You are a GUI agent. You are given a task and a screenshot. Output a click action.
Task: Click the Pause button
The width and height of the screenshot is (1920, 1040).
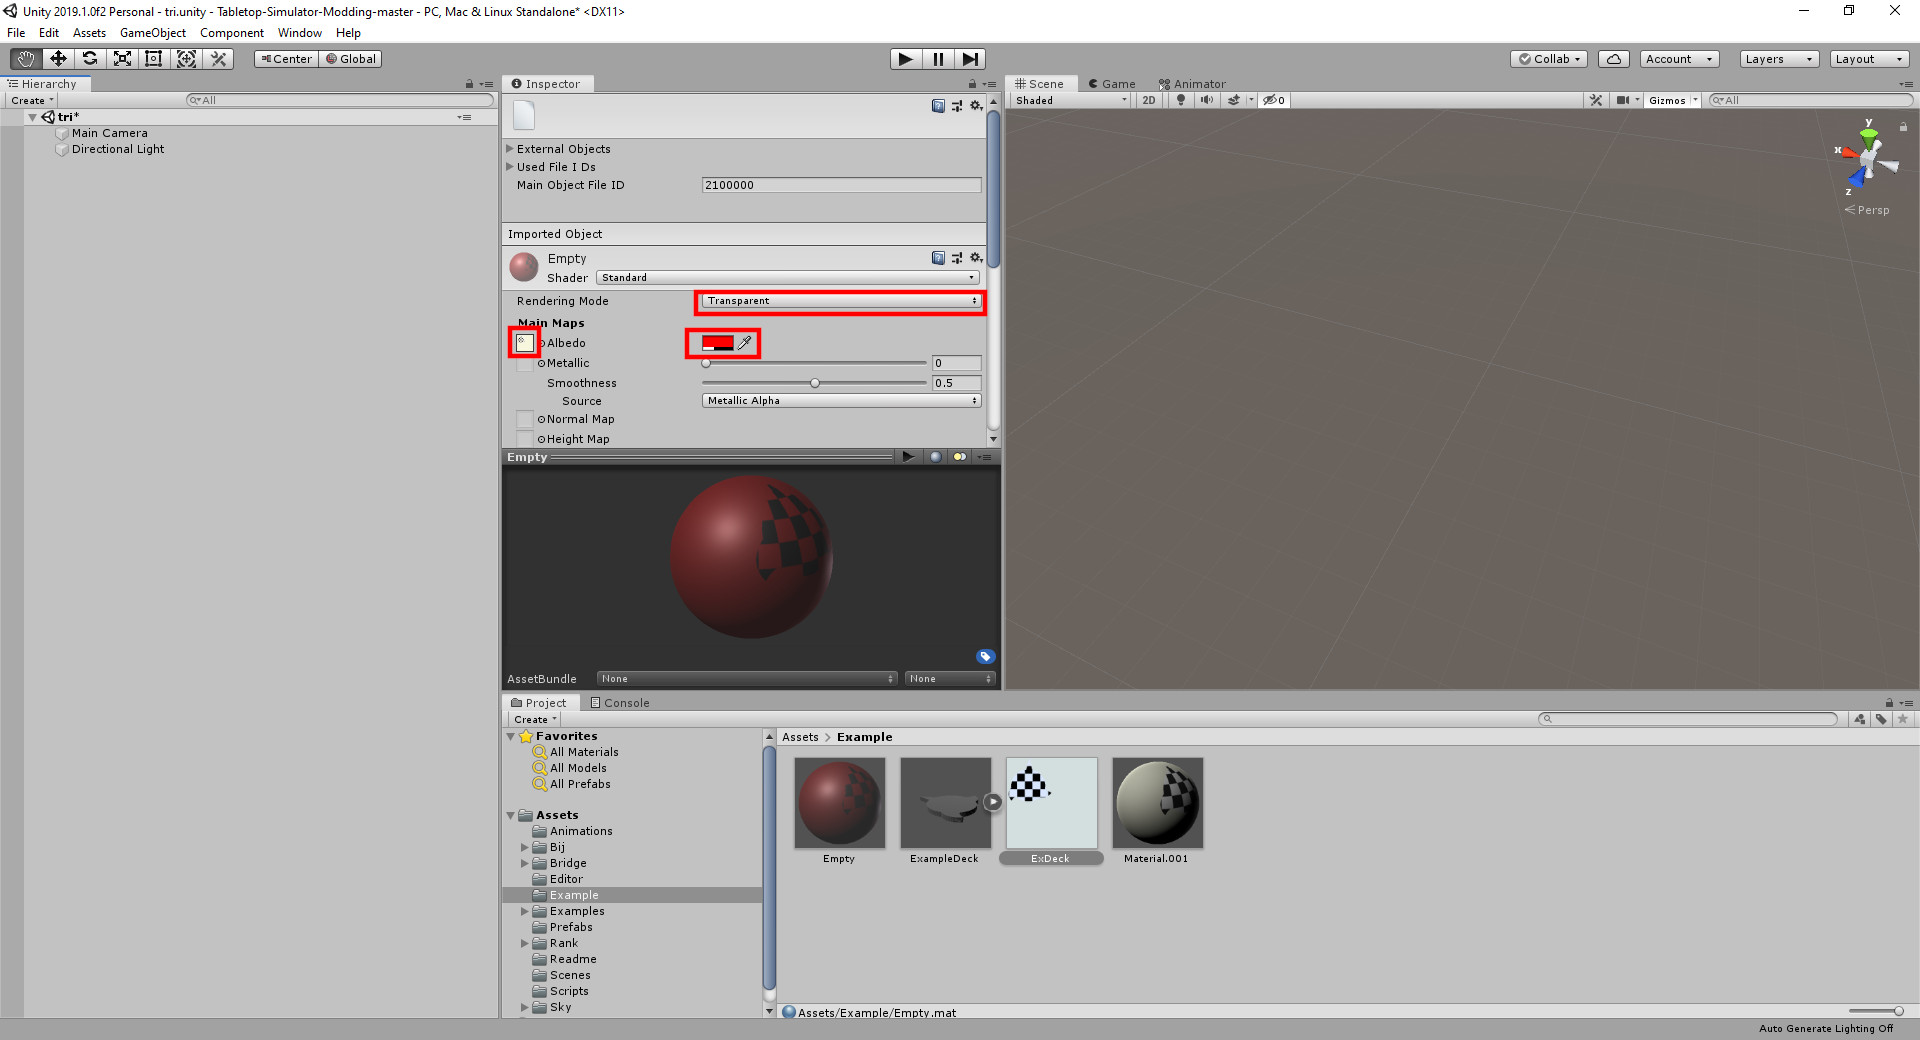(x=938, y=59)
